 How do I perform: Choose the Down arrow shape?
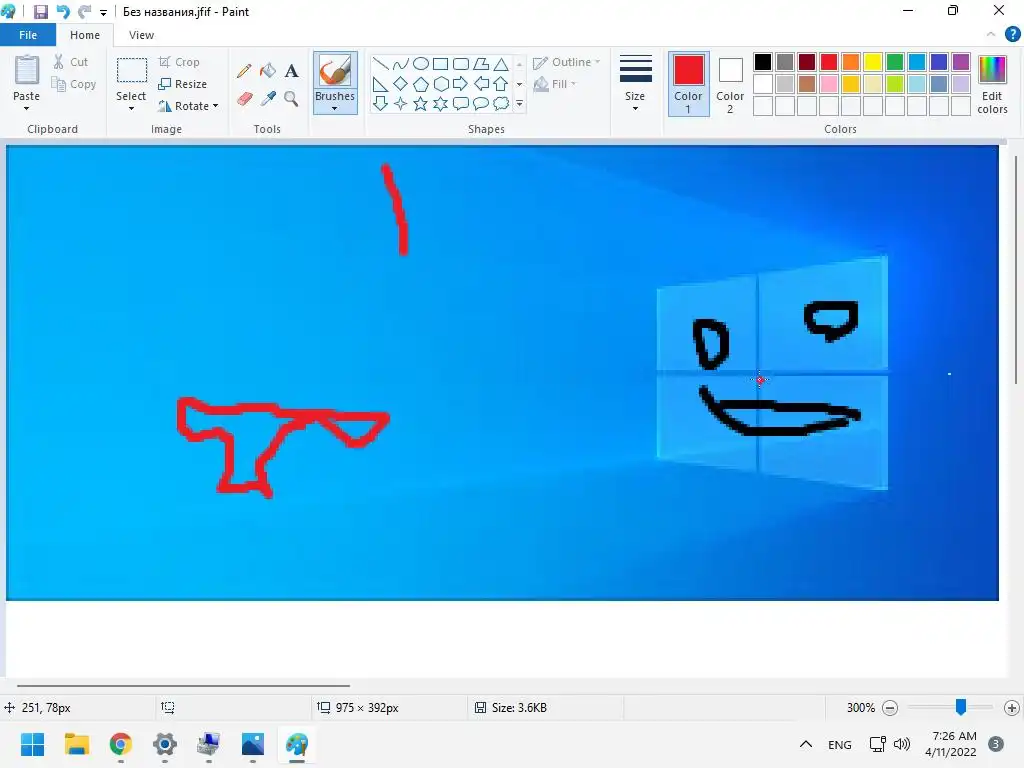coord(380,103)
